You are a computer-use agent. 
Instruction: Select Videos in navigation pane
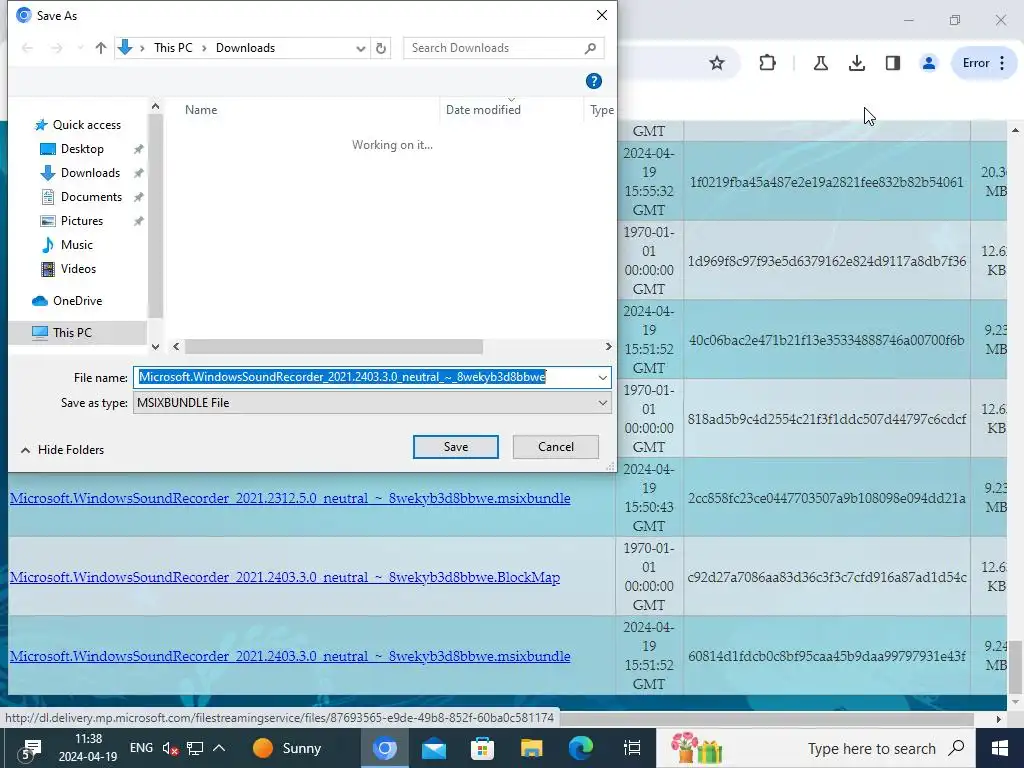coord(78,269)
